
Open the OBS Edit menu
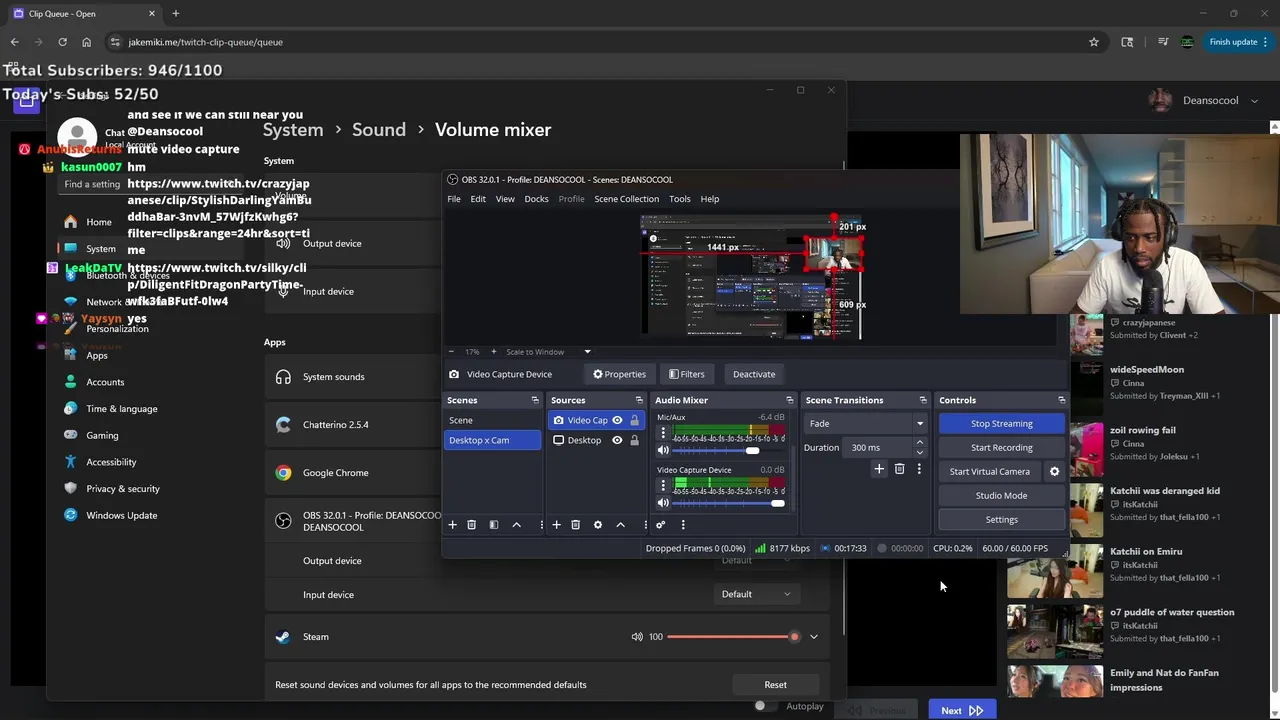[x=478, y=199]
